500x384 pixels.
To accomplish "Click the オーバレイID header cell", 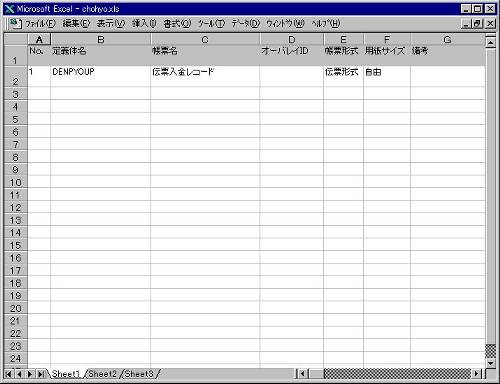I will [x=292, y=56].
